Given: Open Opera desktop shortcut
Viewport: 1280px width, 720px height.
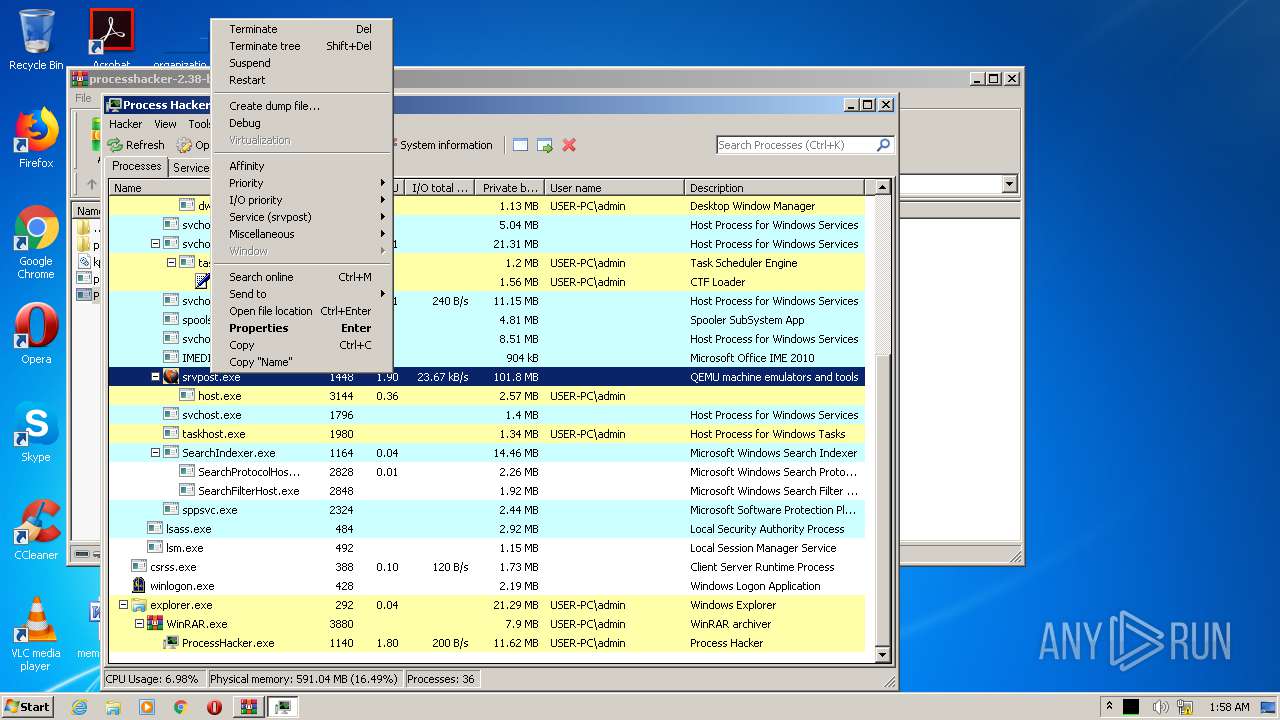Looking at the screenshot, I should click(x=36, y=334).
